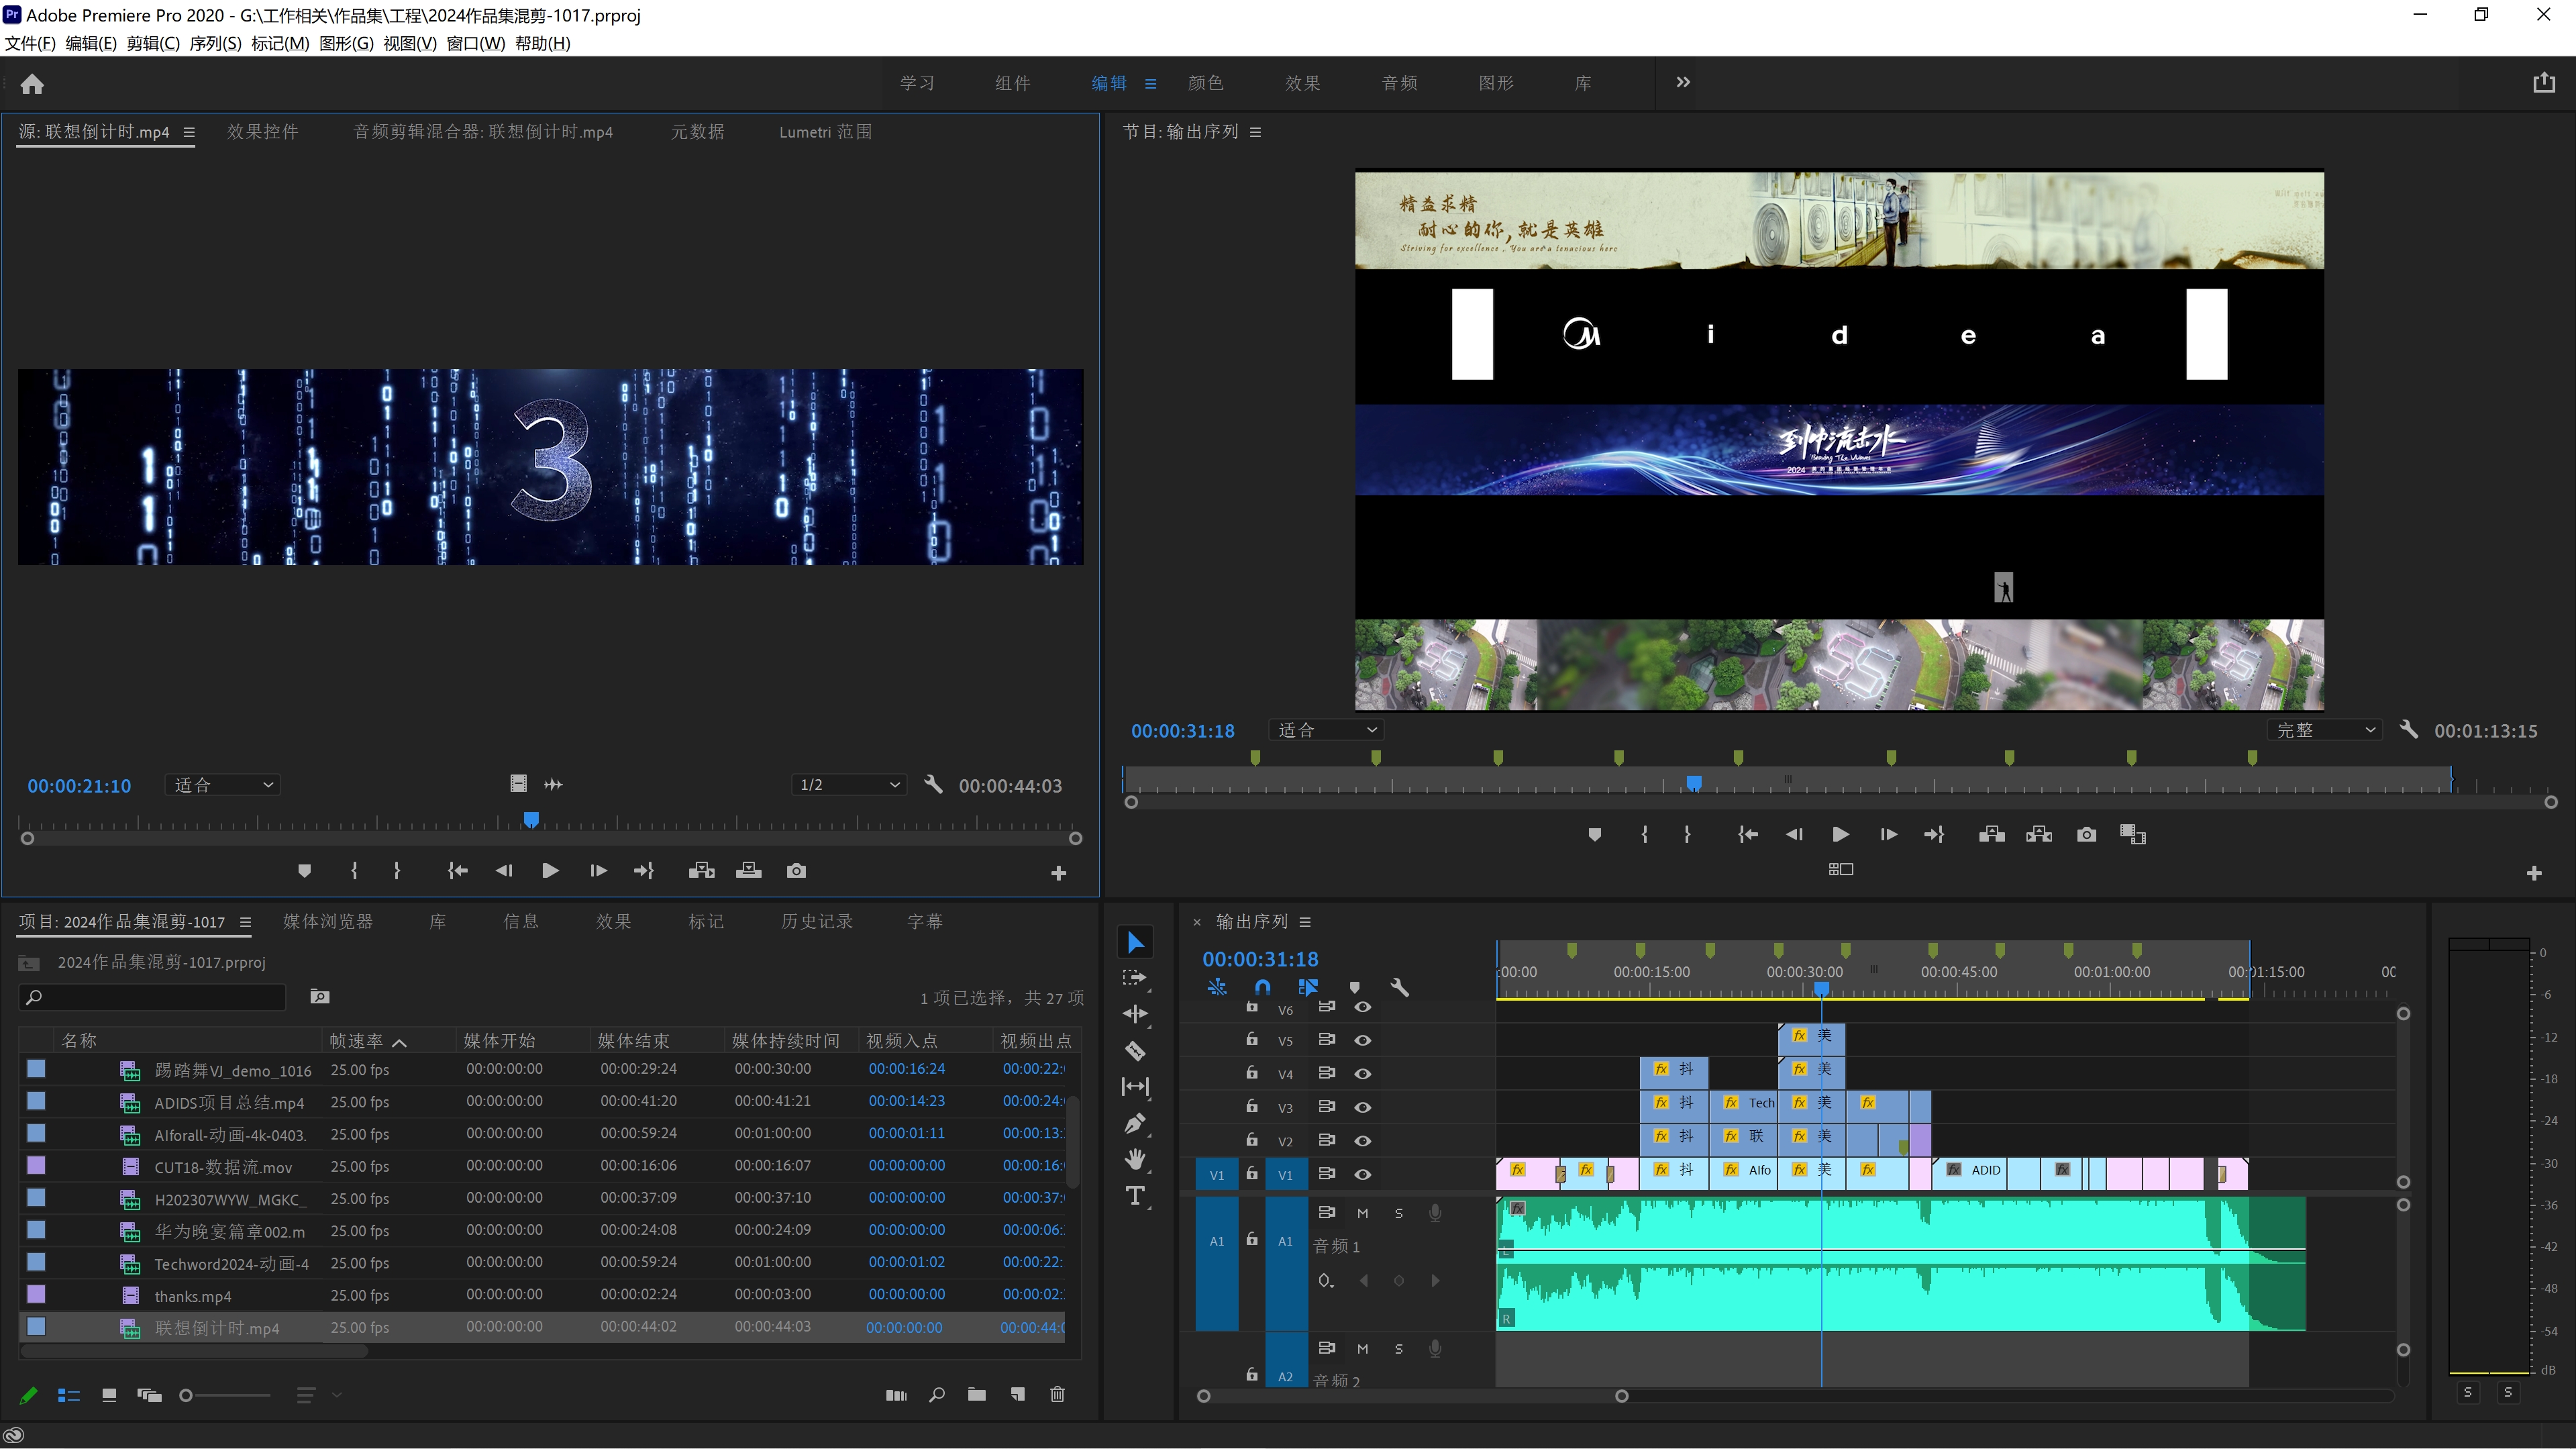Click the trash Clear icon in Project panel
The width and height of the screenshot is (2576, 1449).
1057,1395
